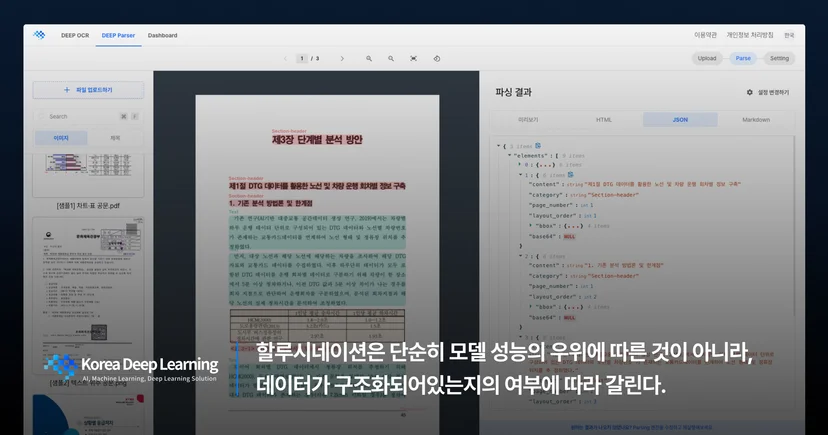Switch to the Markdown result tab

point(756,120)
